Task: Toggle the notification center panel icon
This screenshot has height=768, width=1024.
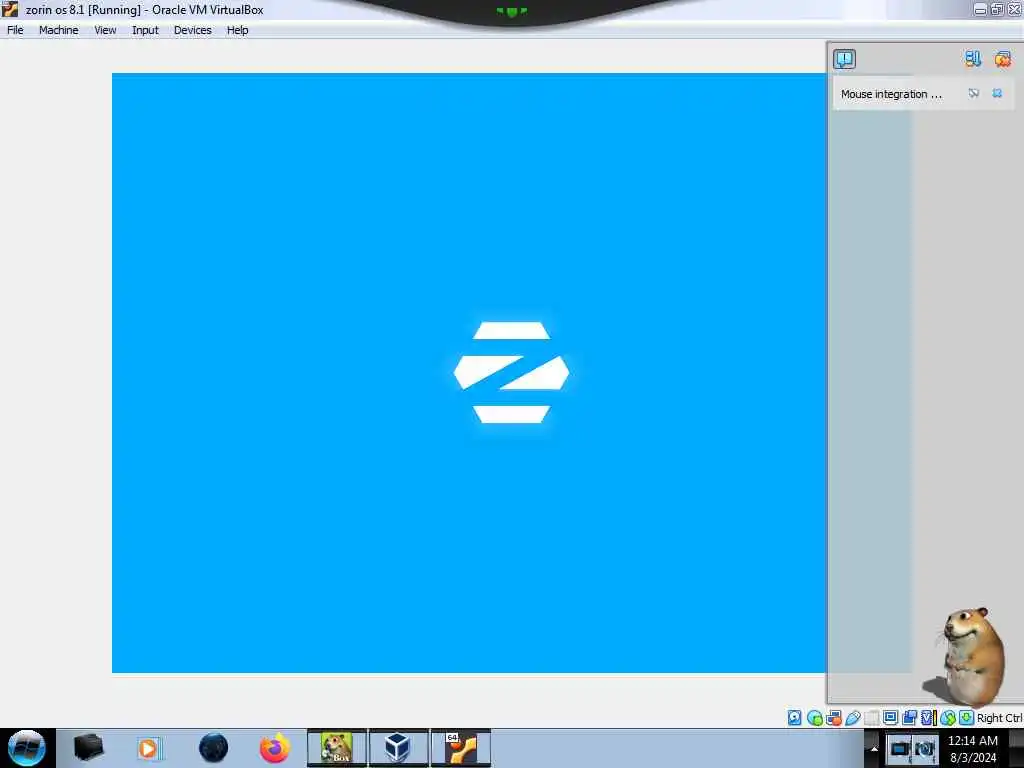Action: tap(844, 59)
